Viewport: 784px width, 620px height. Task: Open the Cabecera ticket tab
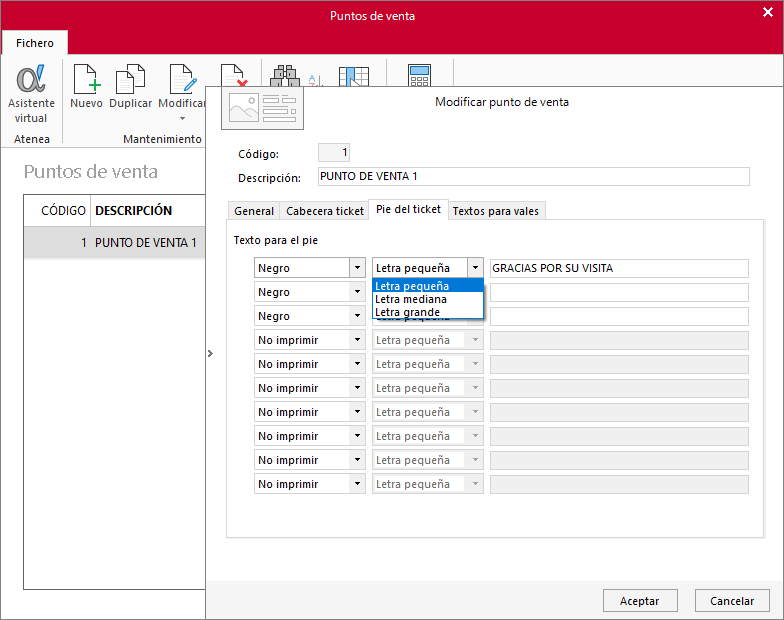324,211
